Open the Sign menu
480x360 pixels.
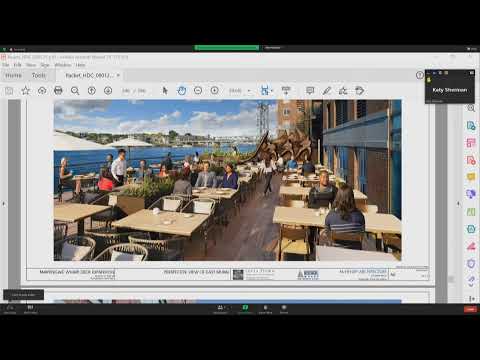pyautogui.click(x=45, y=65)
